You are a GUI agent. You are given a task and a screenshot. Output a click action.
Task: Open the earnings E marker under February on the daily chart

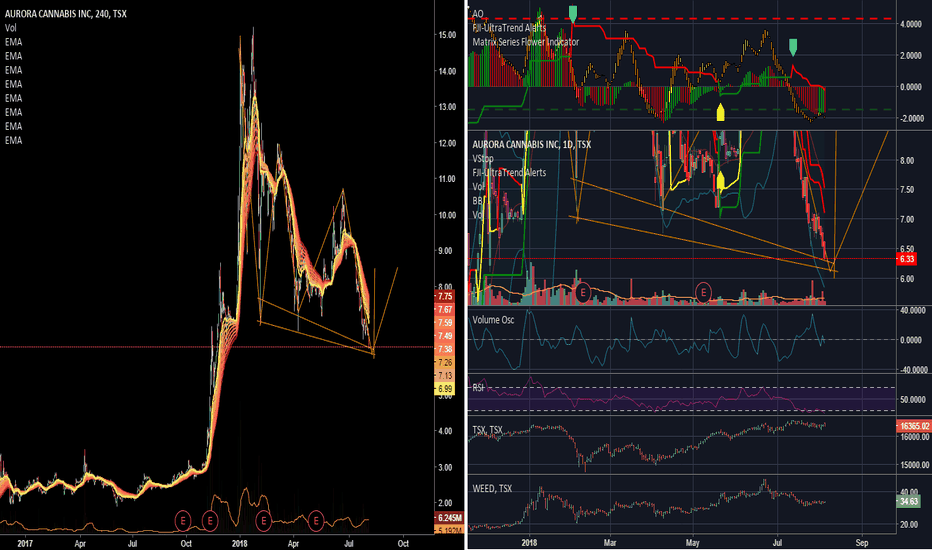(583, 292)
